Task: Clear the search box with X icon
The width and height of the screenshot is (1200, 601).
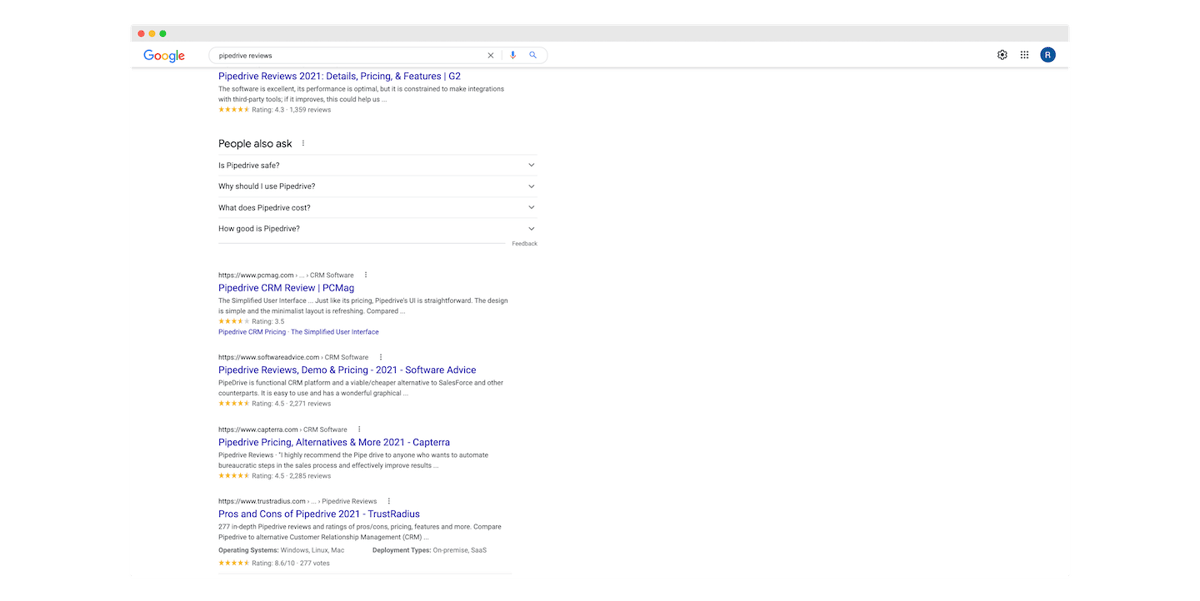Action: pyautogui.click(x=490, y=55)
